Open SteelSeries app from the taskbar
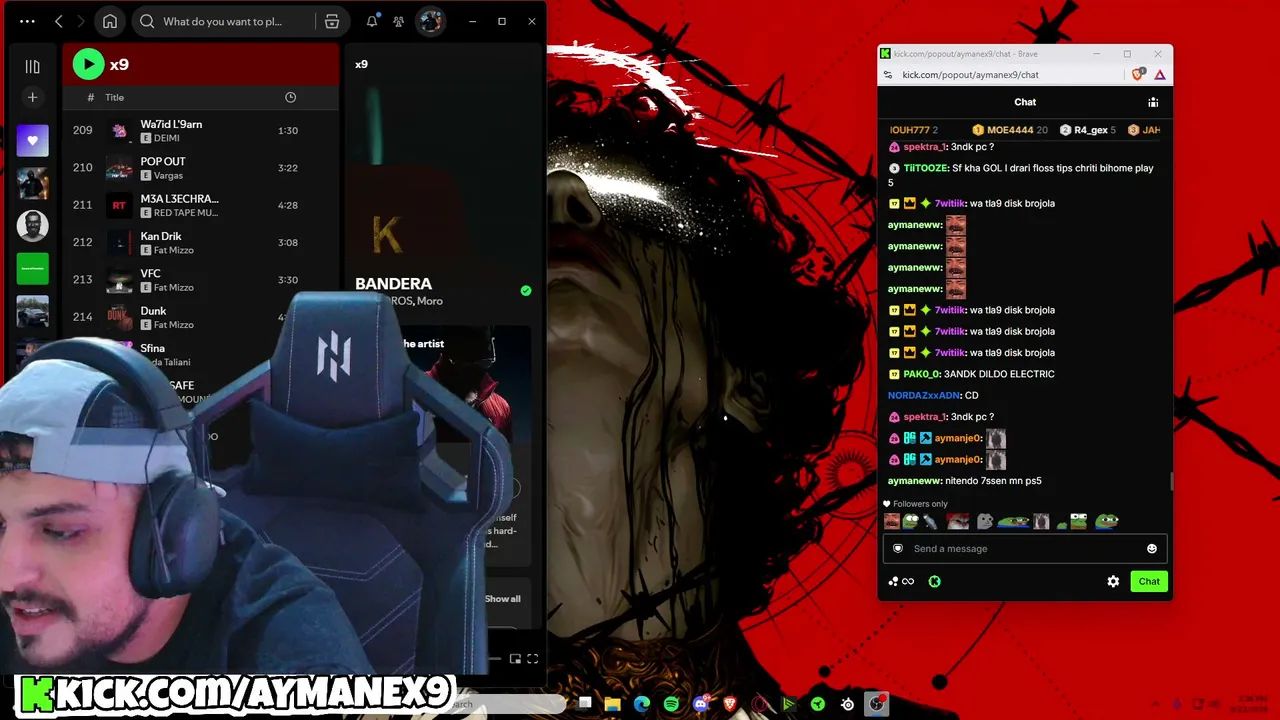Viewport: 1280px width, 720px height. click(x=848, y=704)
